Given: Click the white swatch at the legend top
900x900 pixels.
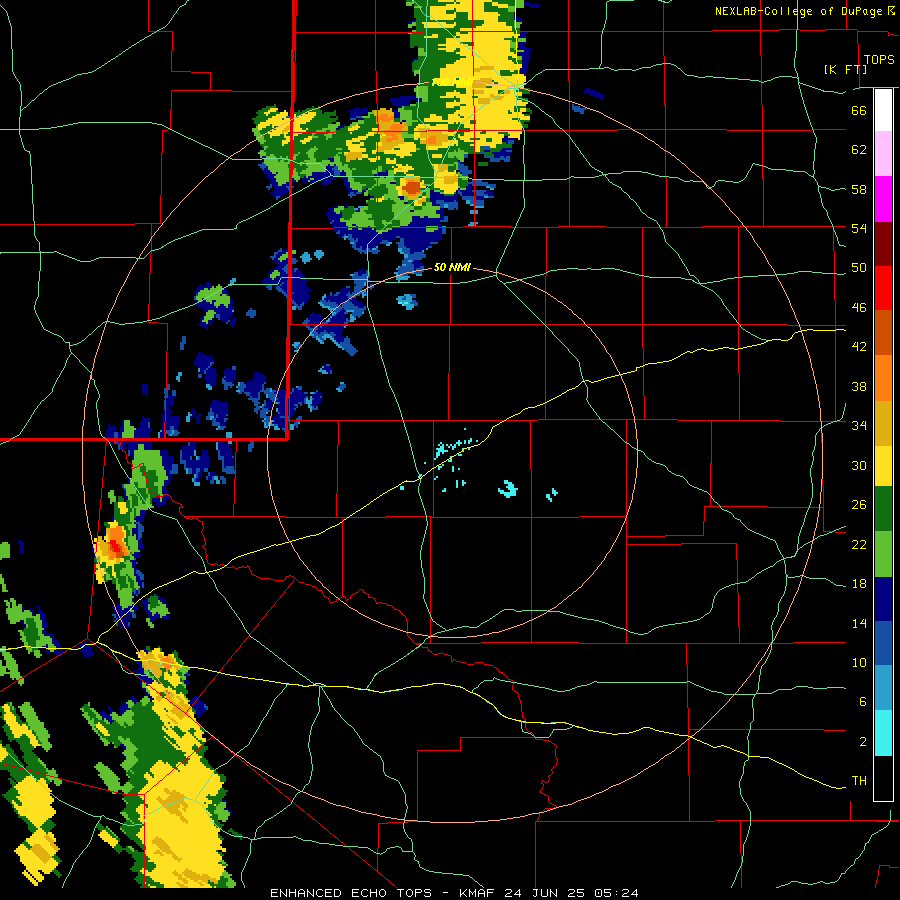Looking at the screenshot, I should [x=883, y=110].
